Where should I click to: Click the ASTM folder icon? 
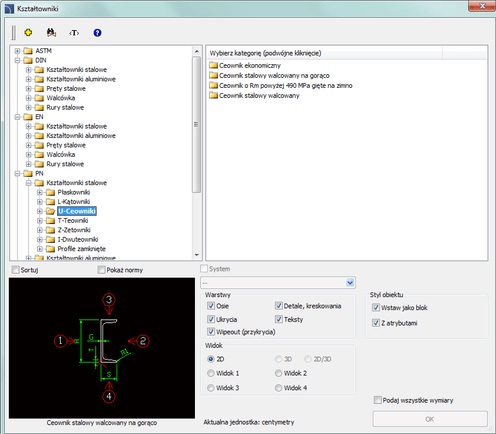(28, 51)
